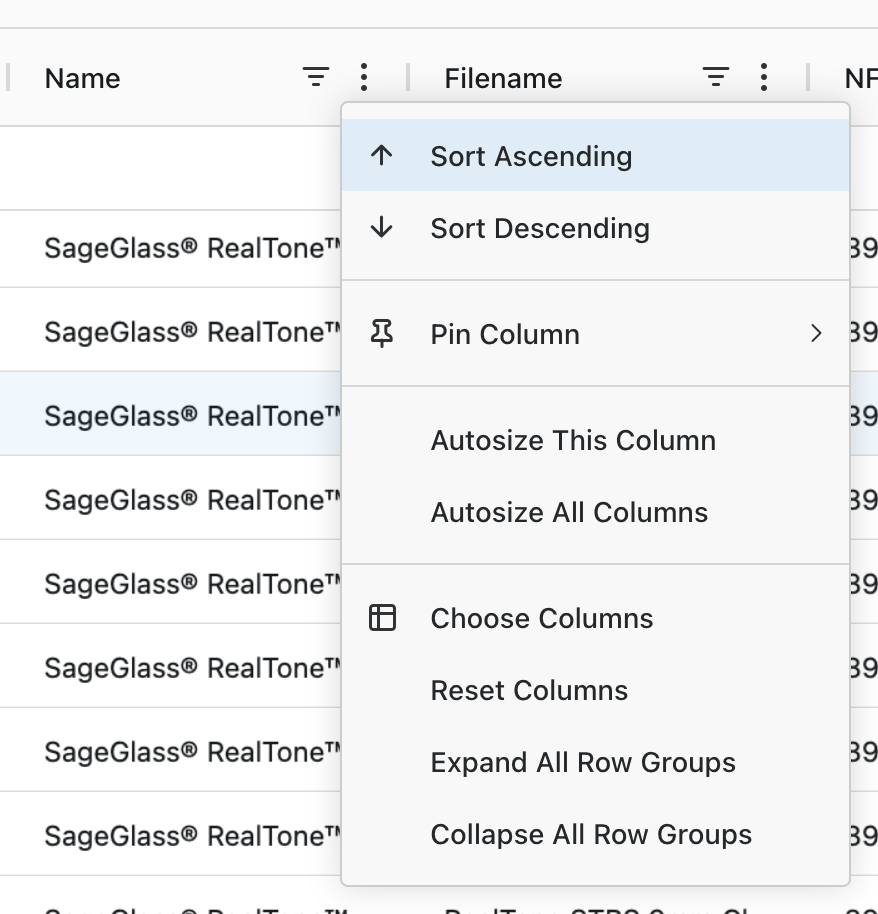Select Expand All Row Groups
Screen dimensions: 878x914
(x=595, y=762)
